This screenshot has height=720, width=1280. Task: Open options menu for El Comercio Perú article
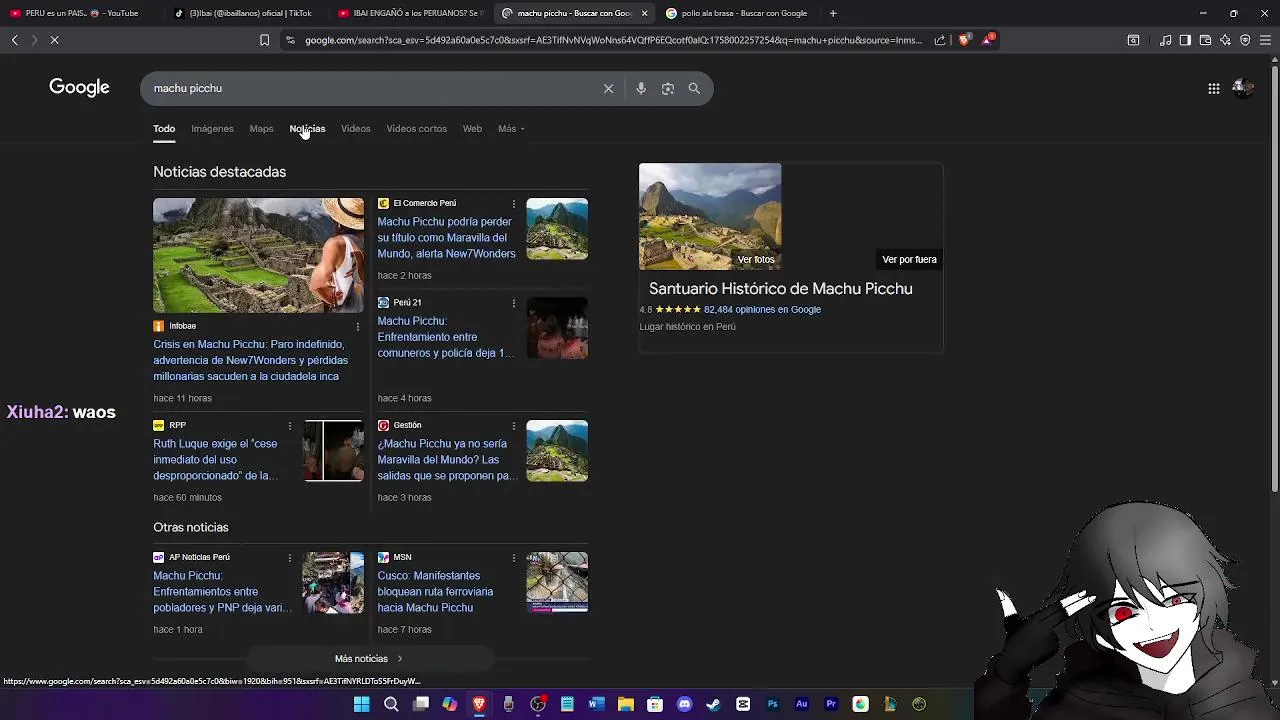point(514,204)
